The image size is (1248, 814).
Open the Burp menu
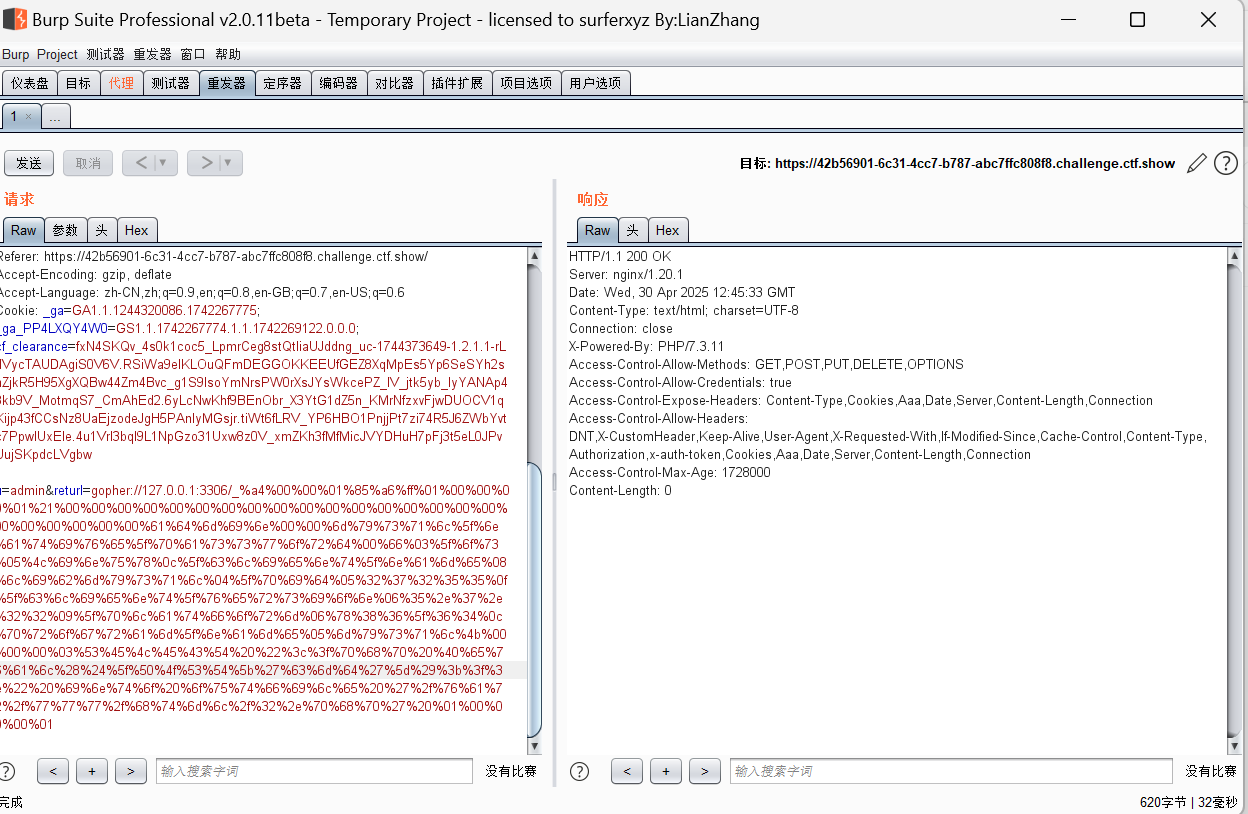[x=16, y=54]
